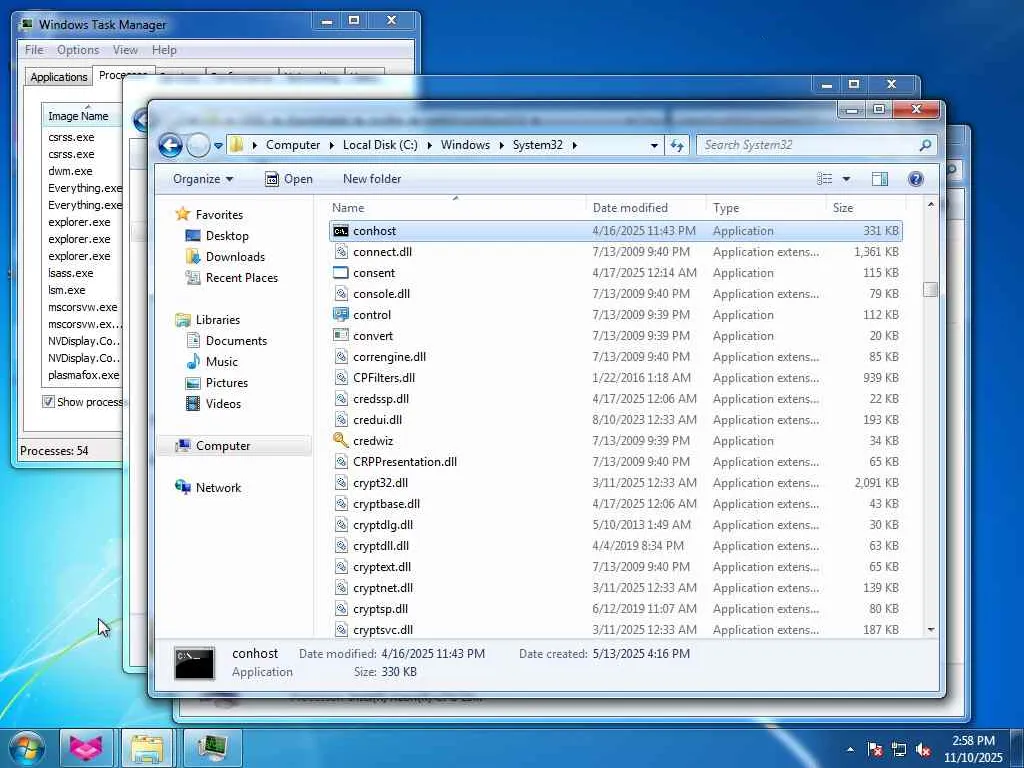Select the convert application icon

(x=340, y=335)
